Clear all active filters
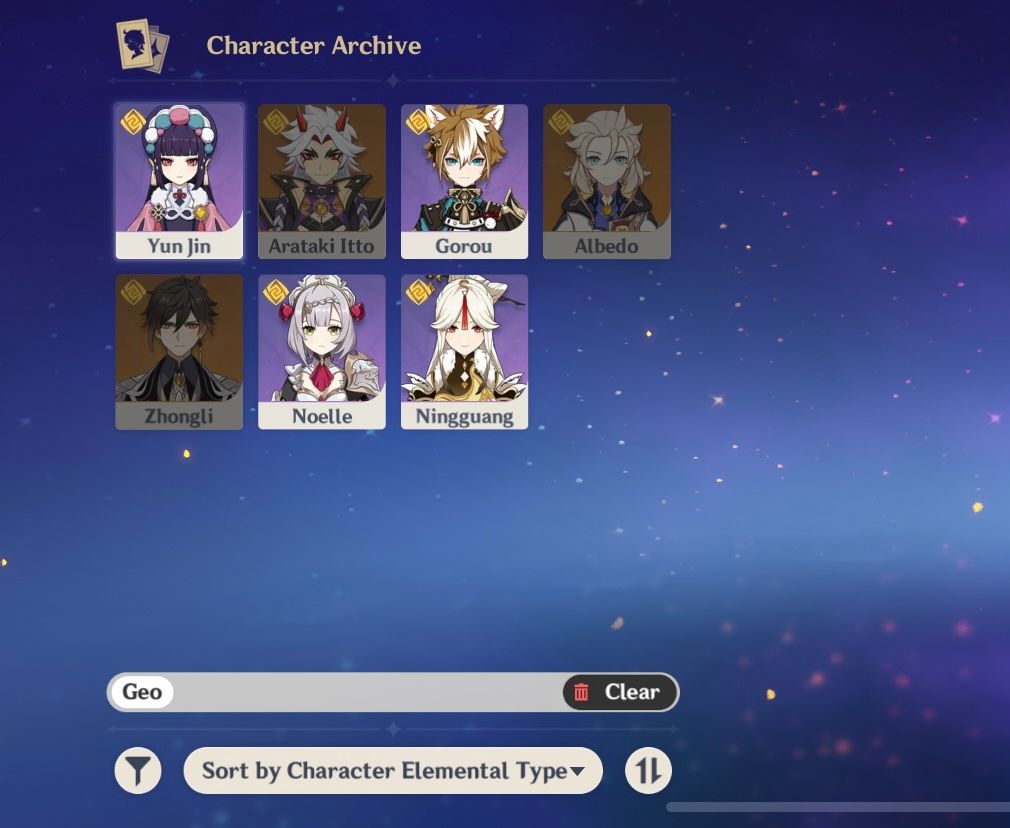 [620, 692]
